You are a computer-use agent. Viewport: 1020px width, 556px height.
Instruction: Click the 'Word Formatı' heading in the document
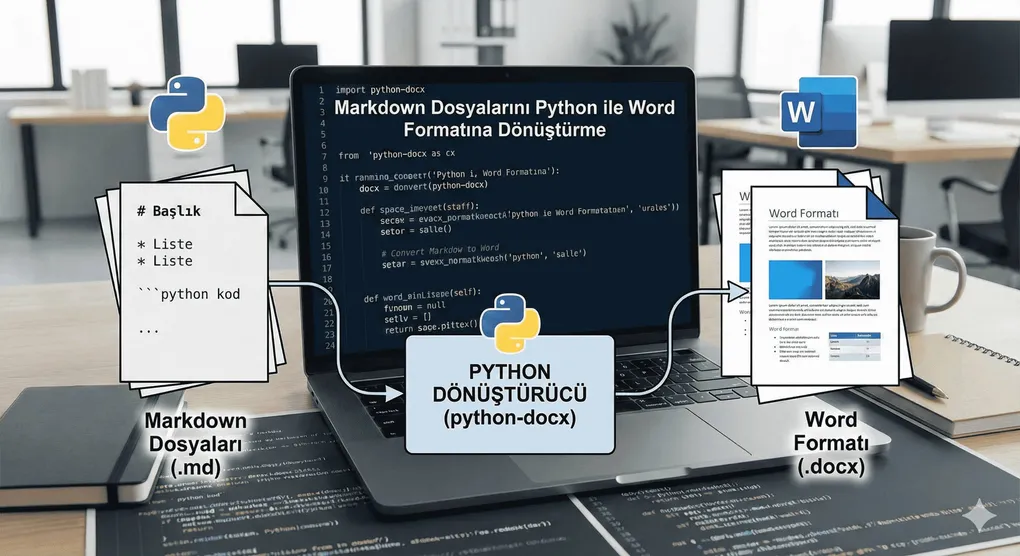[x=802, y=214]
